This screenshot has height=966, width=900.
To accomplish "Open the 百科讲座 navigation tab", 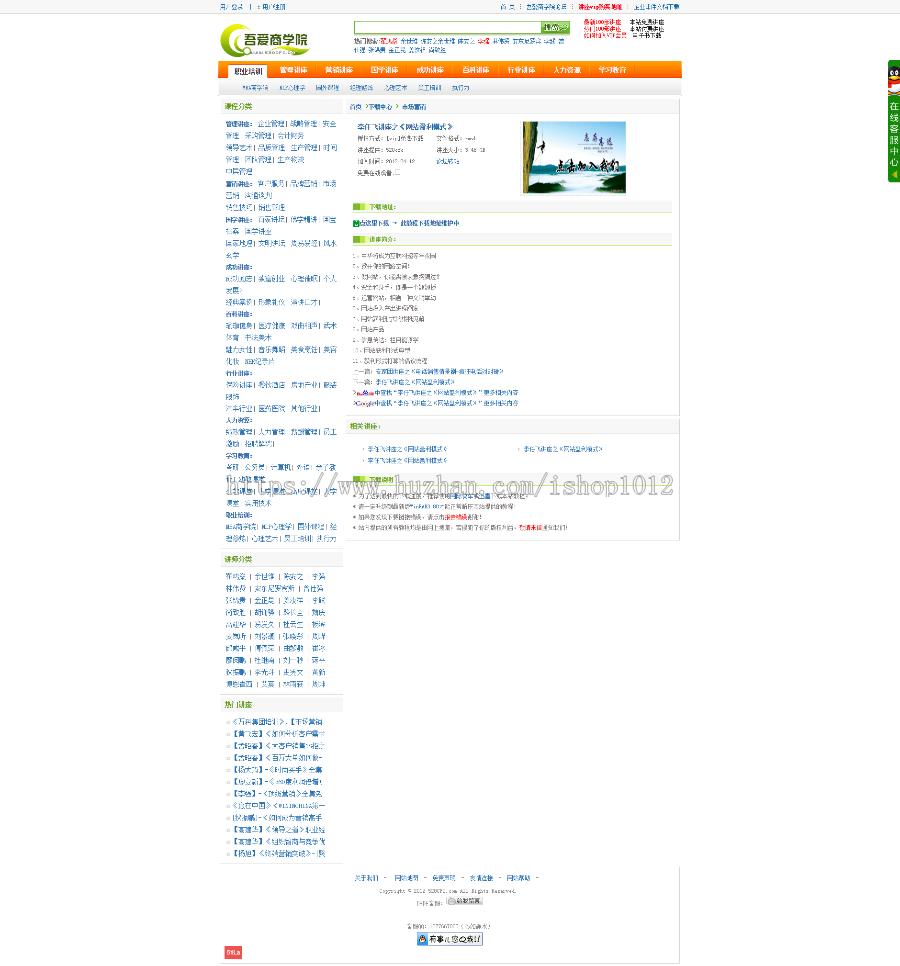I will click(476, 70).
